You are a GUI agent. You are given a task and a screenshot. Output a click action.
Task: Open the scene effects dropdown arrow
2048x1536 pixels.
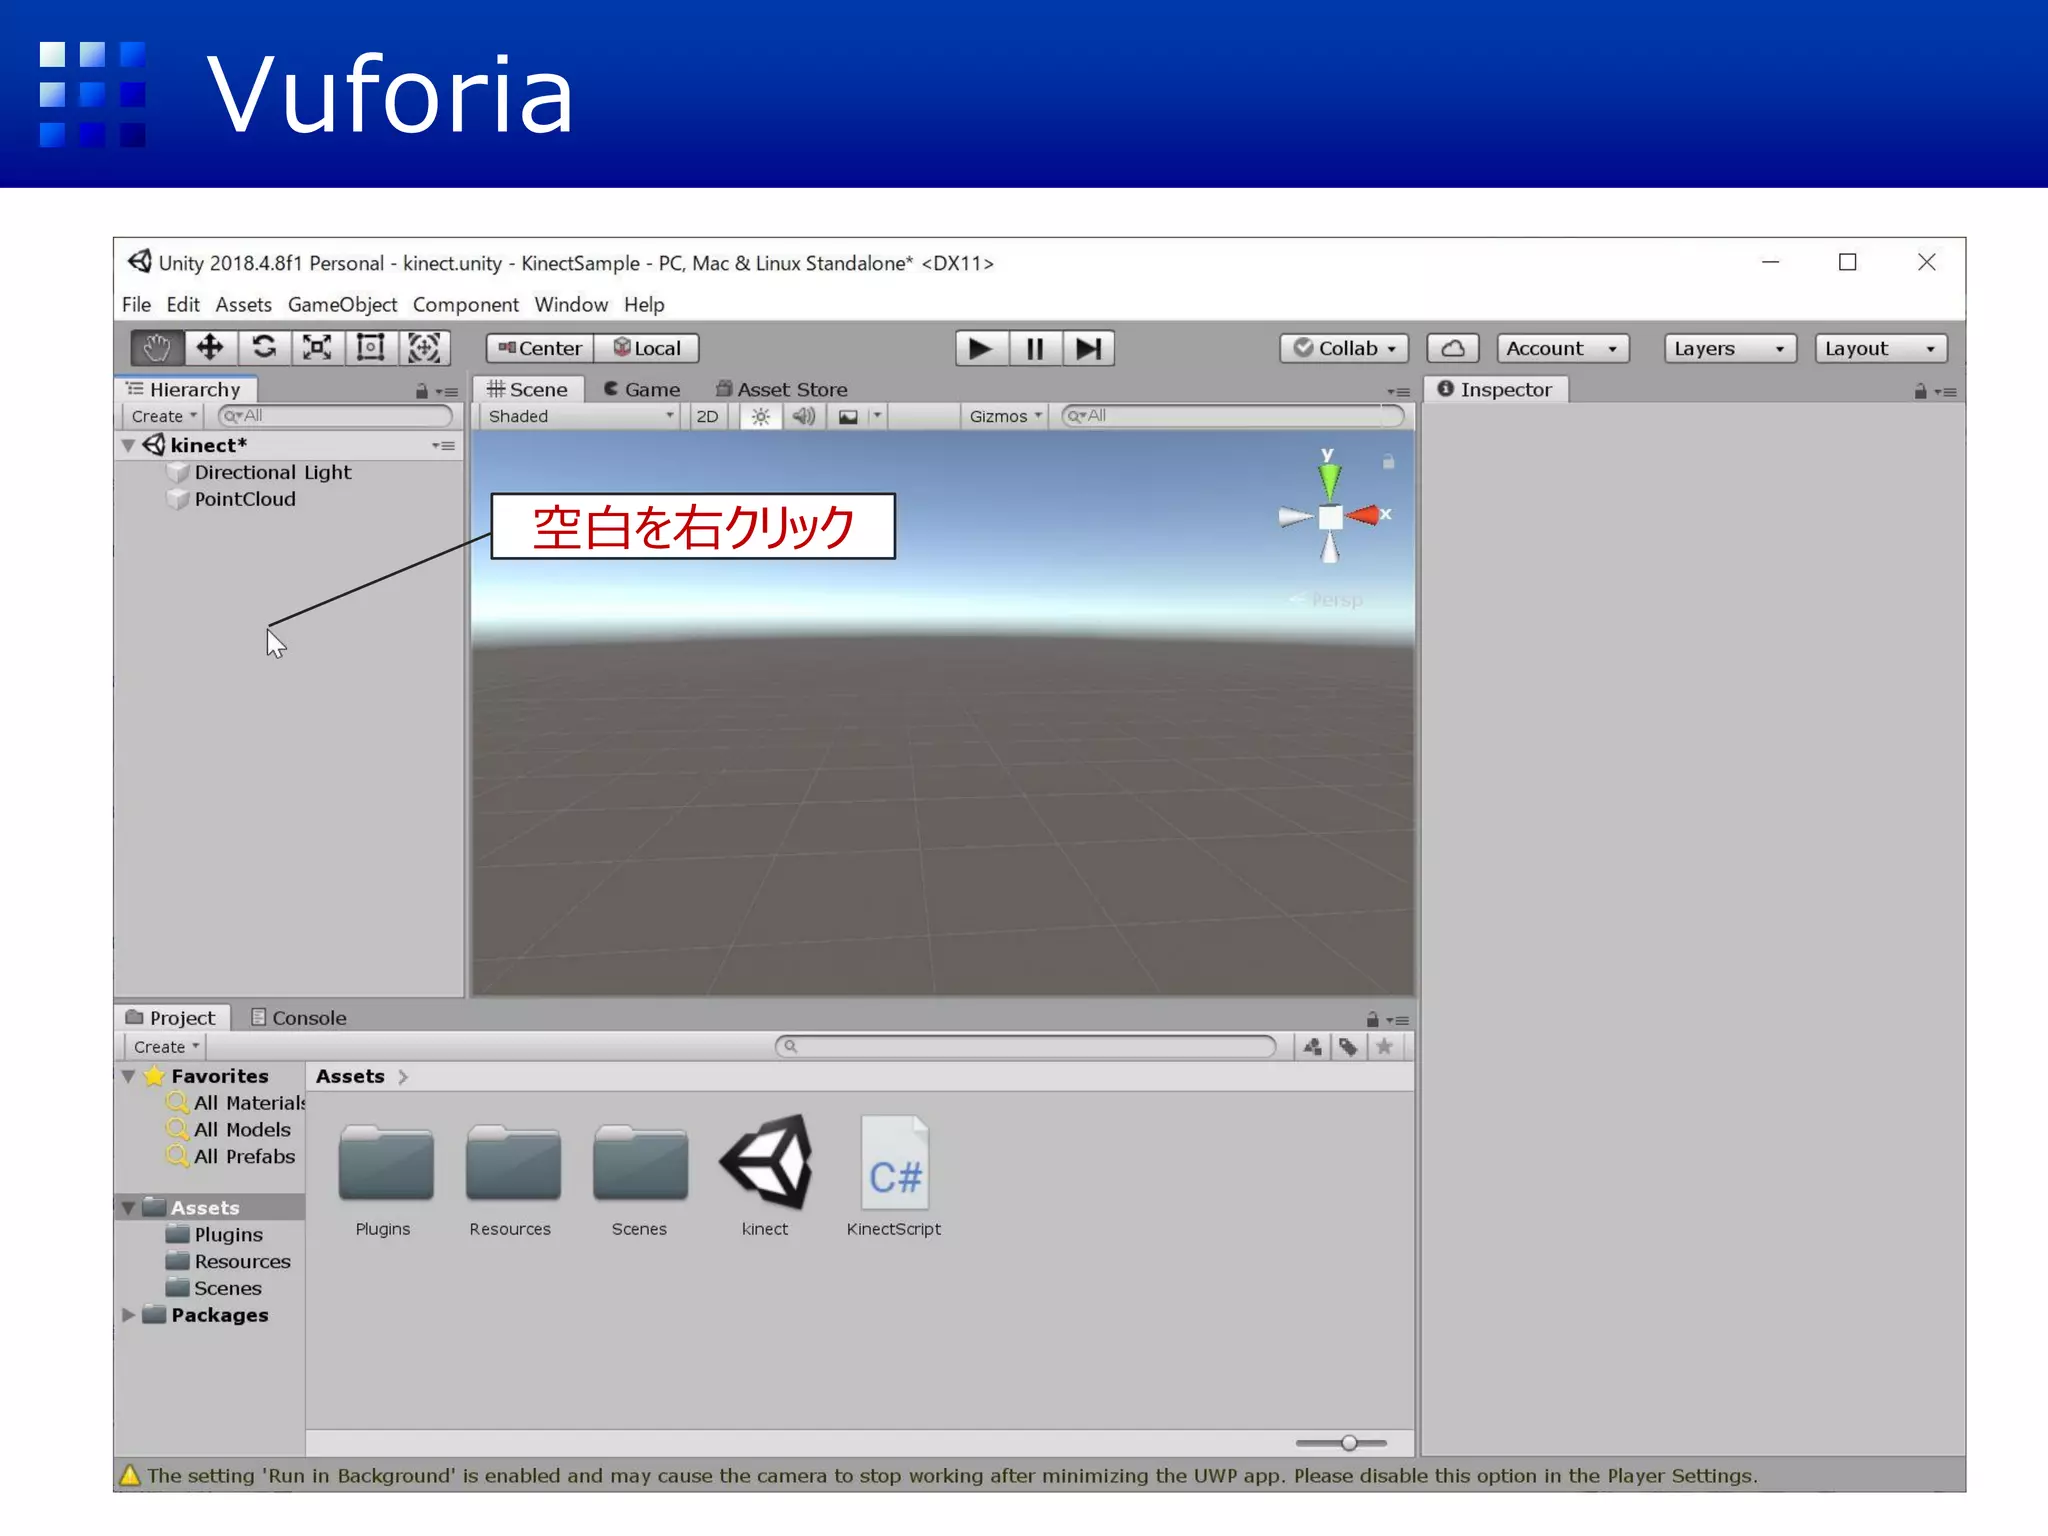[x=877, y=416]
